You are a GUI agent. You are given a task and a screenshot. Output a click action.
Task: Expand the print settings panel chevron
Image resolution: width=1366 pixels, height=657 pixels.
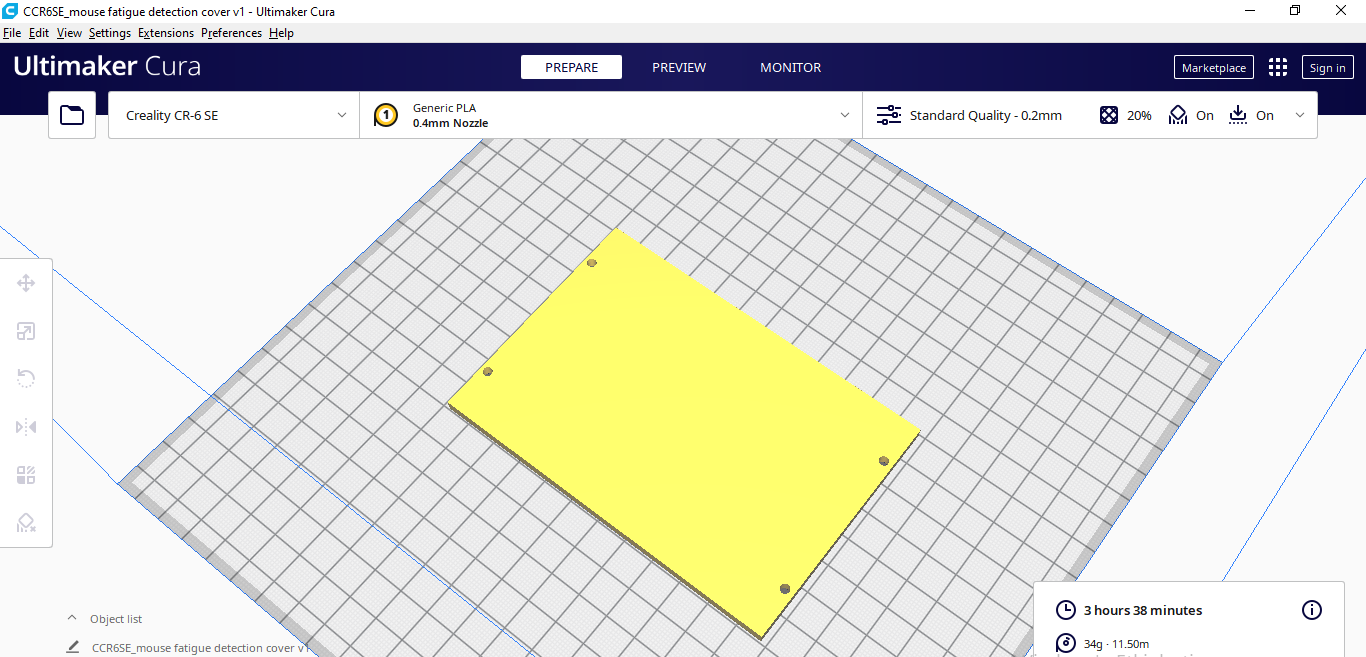pos(1300,115)
